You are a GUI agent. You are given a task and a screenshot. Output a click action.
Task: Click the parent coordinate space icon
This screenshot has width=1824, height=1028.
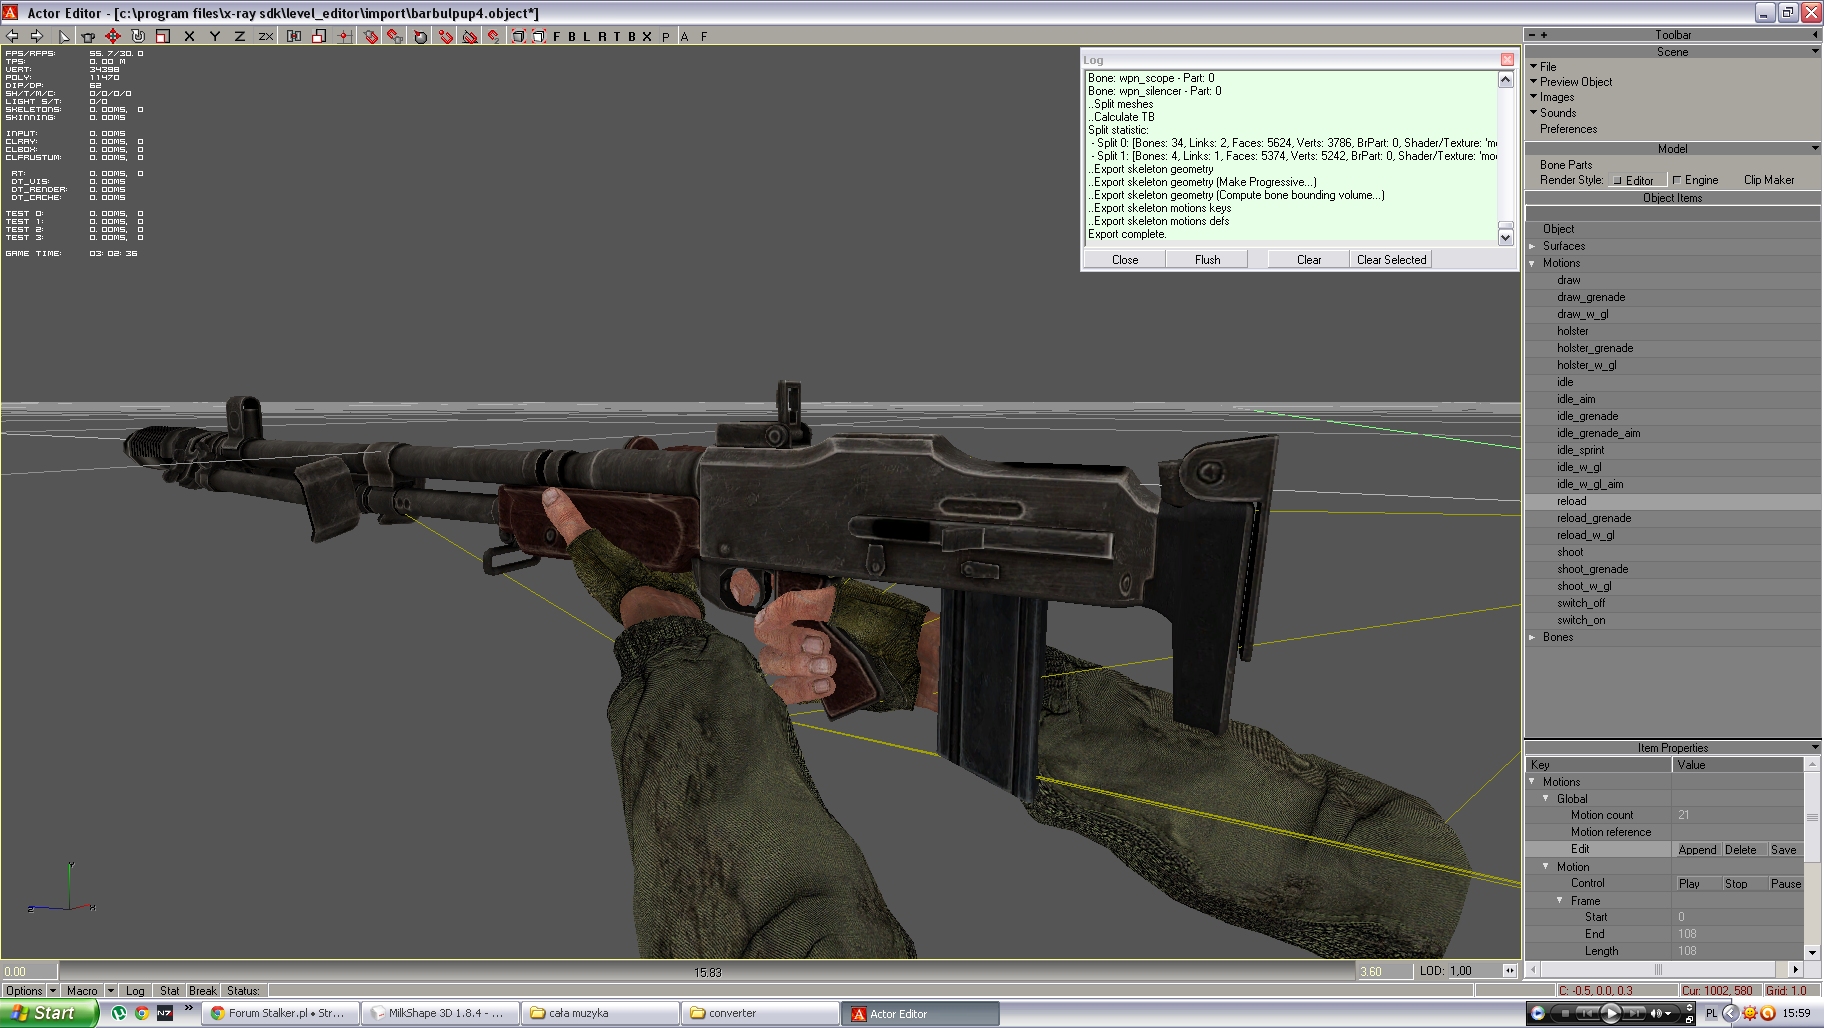click(294, 36)
